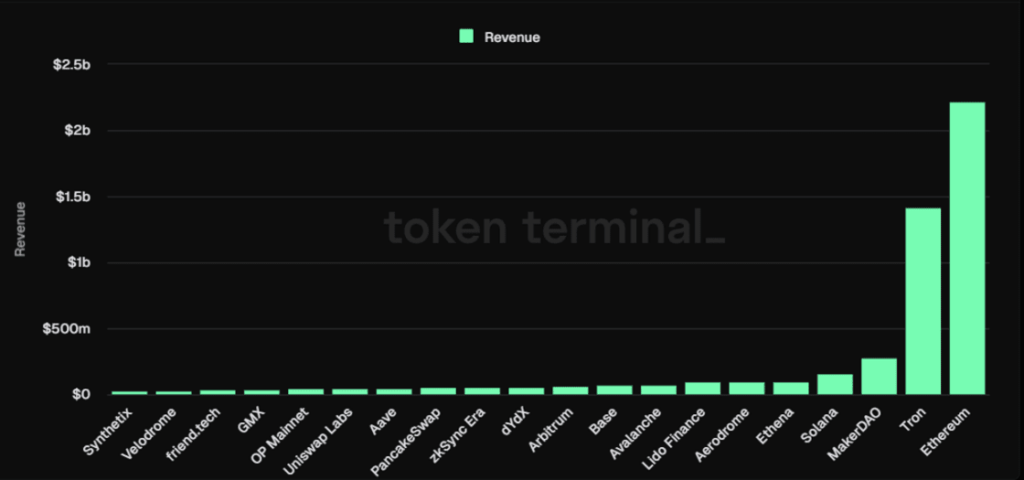This screenshot has height=480, width=1024.
Task: Click the $1.5b y-axis value
Action: point(71,197)
